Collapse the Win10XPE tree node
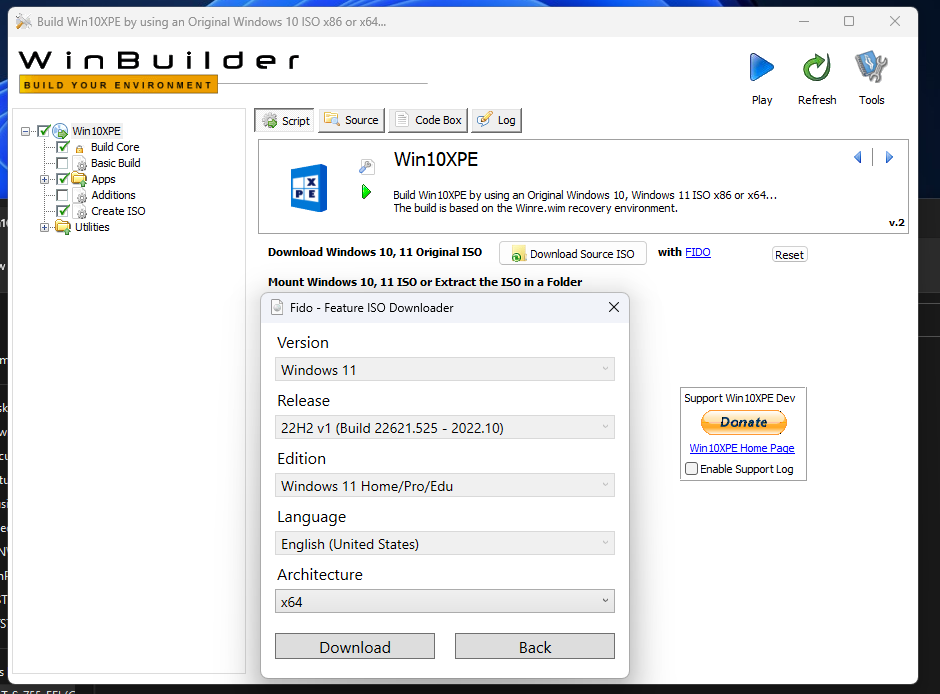 click(25, 131)
